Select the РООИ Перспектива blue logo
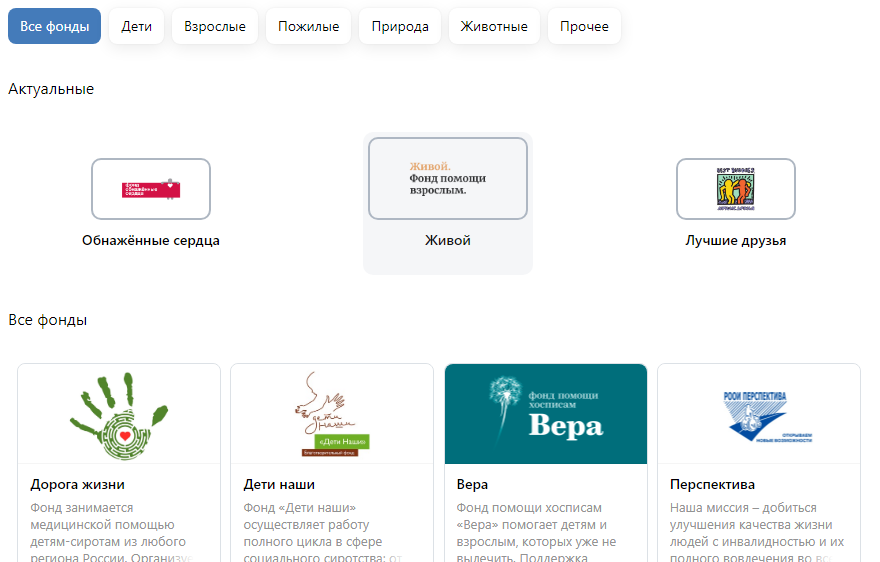Image resolution: width=880 pixels, height=562 pixels. [758, 414]
